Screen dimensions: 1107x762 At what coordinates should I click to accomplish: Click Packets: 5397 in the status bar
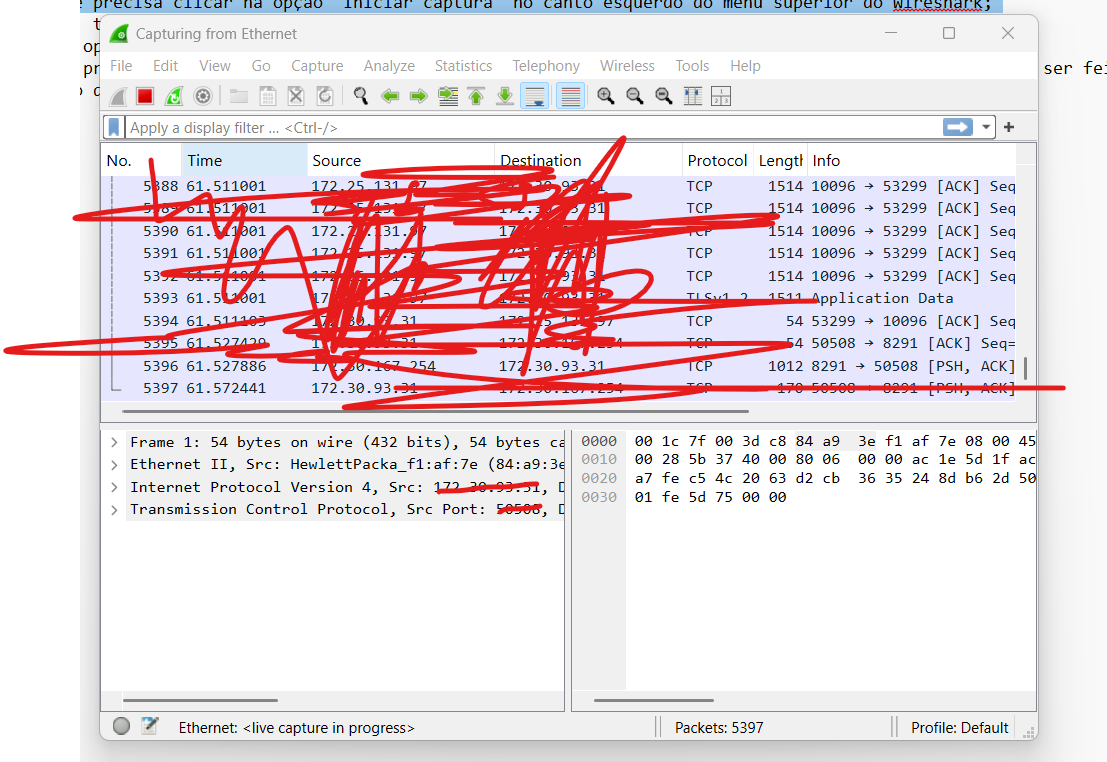click(x=719, y=727)
